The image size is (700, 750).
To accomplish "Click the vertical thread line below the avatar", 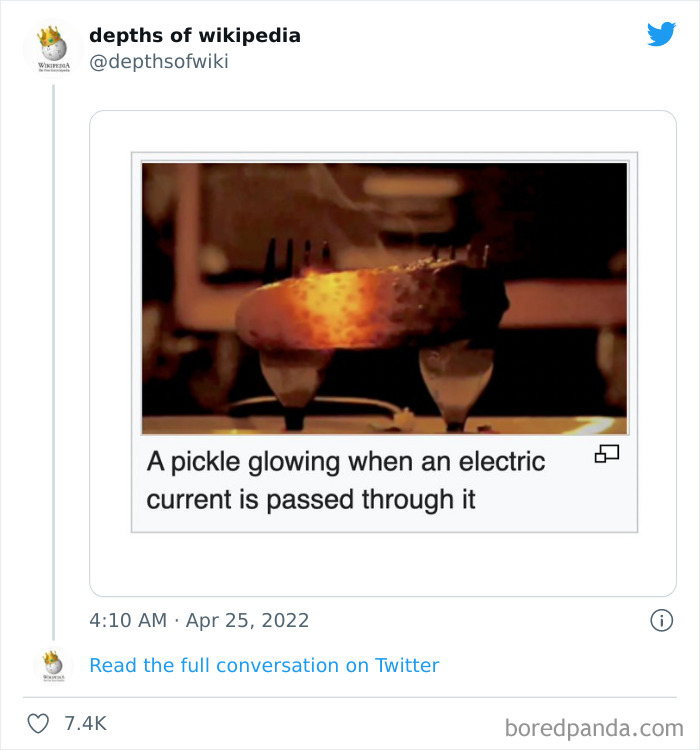I will (53, 350).
